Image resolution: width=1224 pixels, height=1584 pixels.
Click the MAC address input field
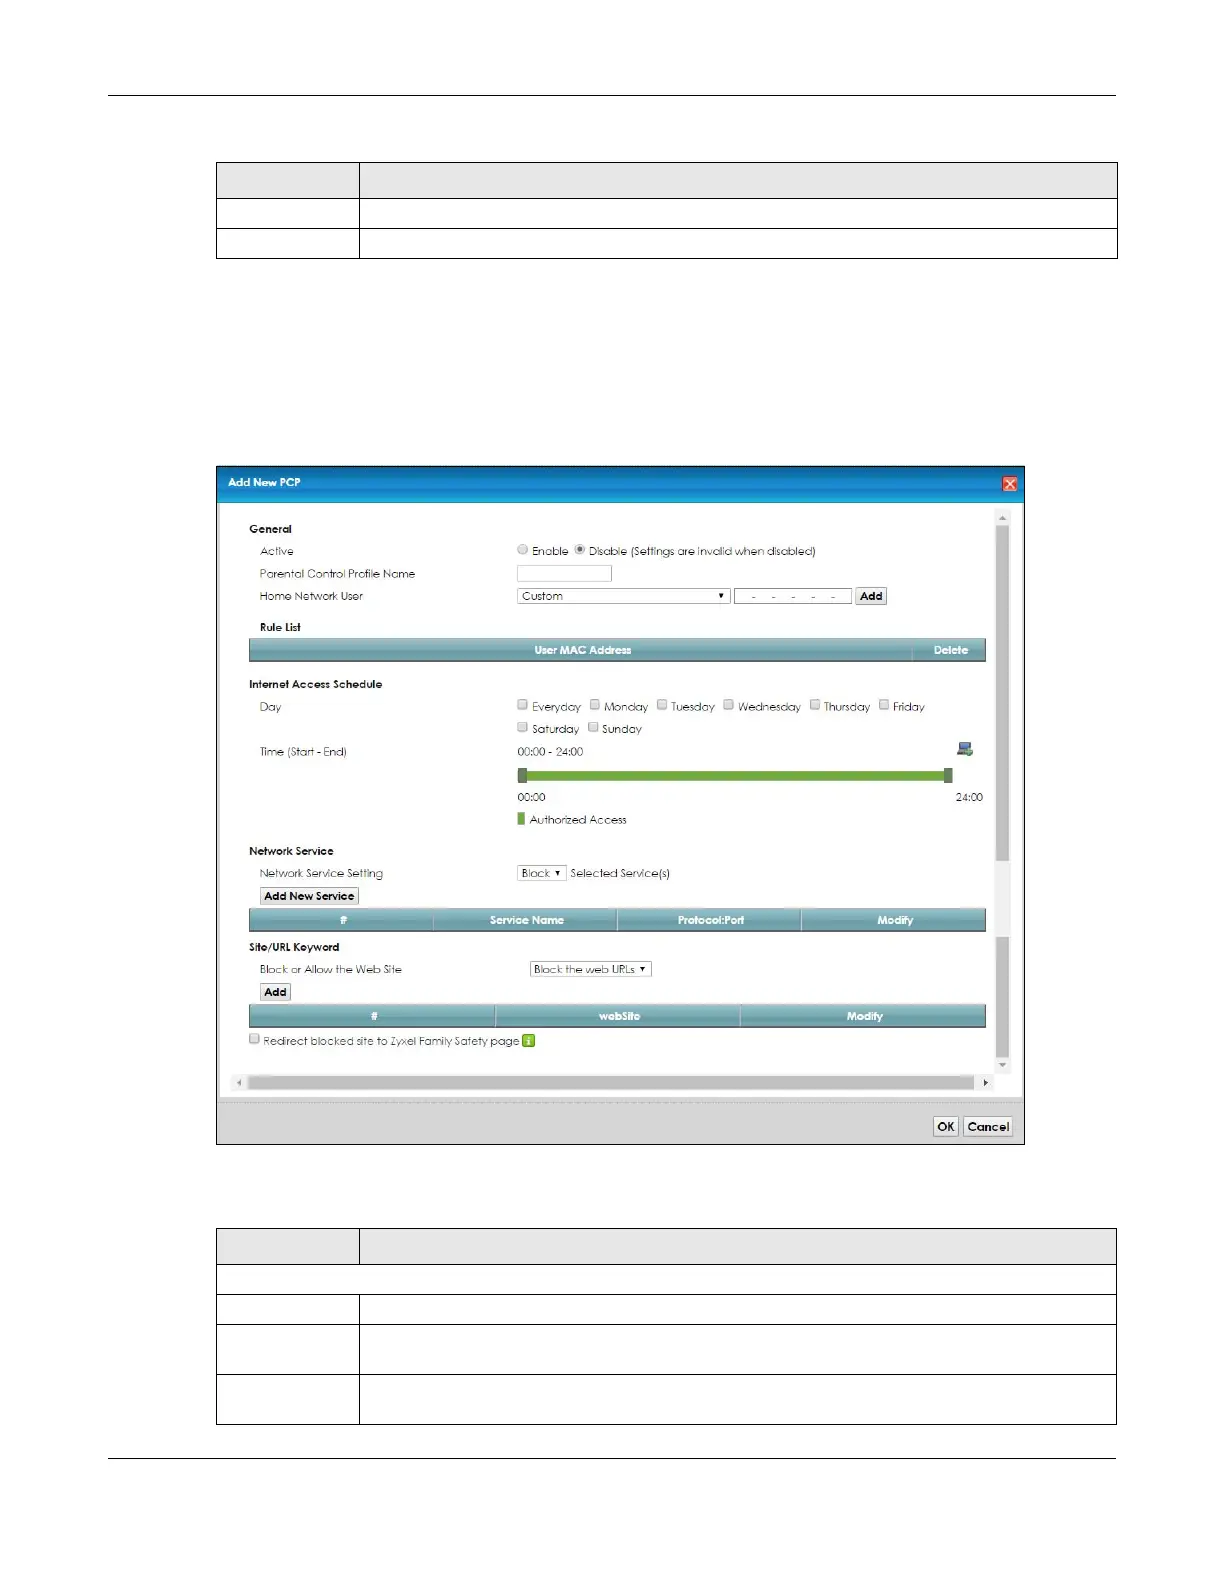tap(793, 596)
